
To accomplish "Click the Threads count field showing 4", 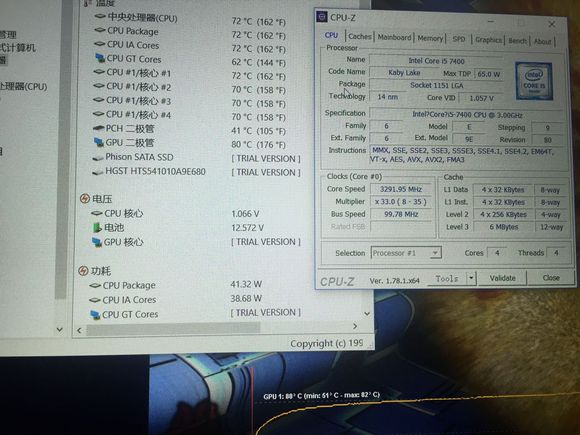I will 556,253.
